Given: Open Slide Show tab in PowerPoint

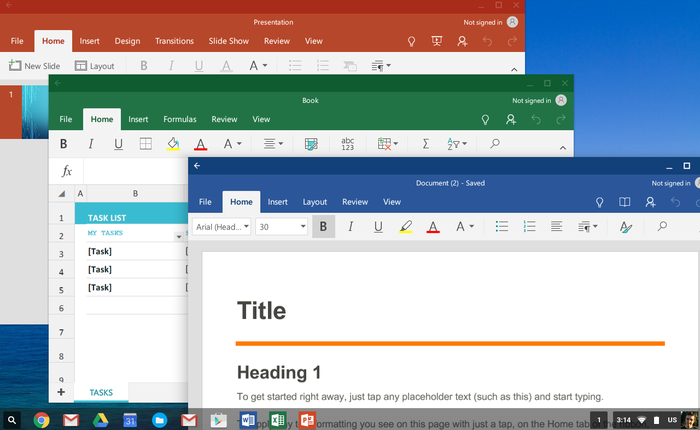Looking at the screenshot, I should click(x=229, y=41).
